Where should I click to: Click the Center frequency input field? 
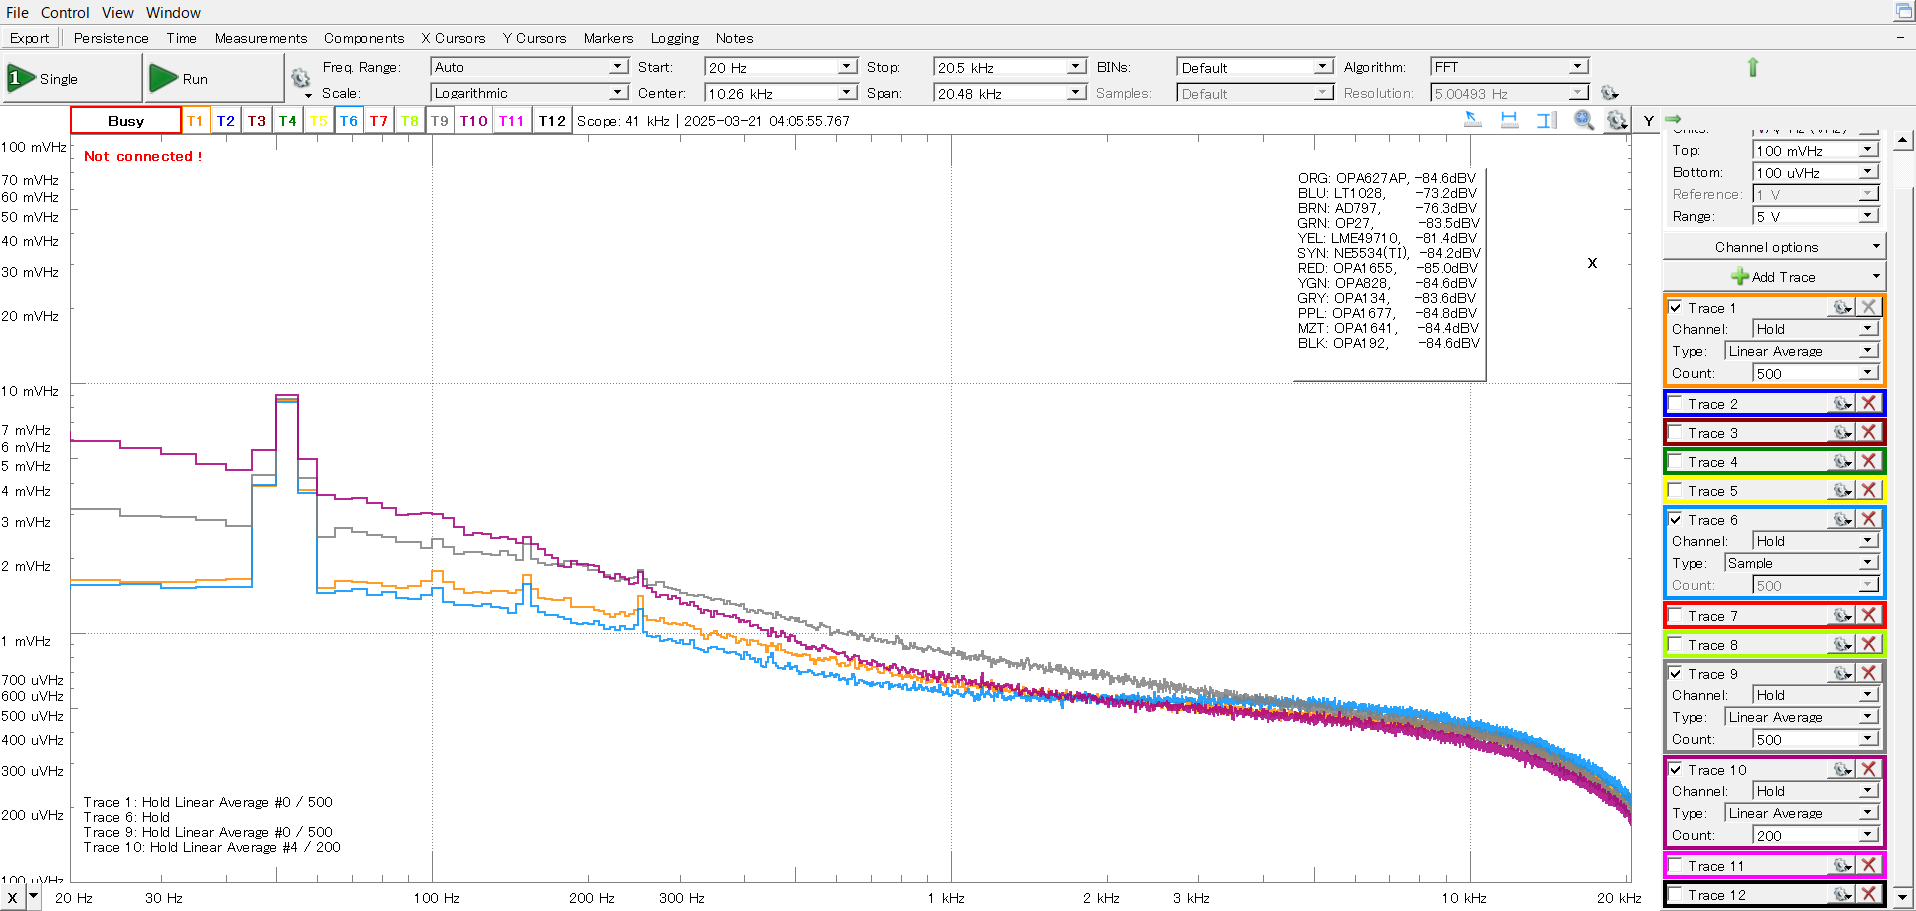point(771,93)
